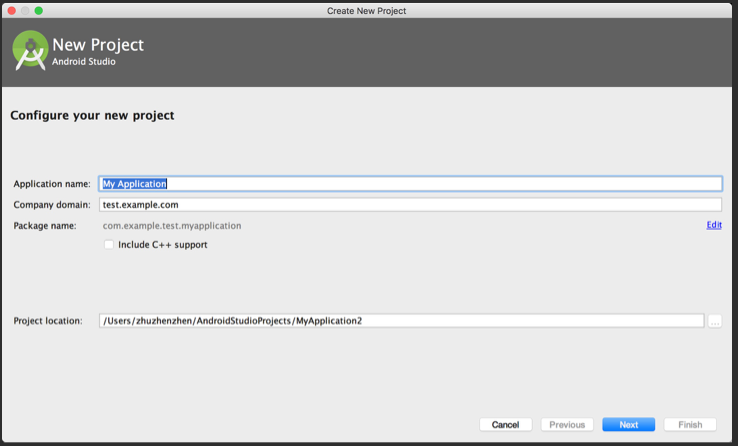Click the Finish button
The image size is (738, 446).
tap(690, 424)
